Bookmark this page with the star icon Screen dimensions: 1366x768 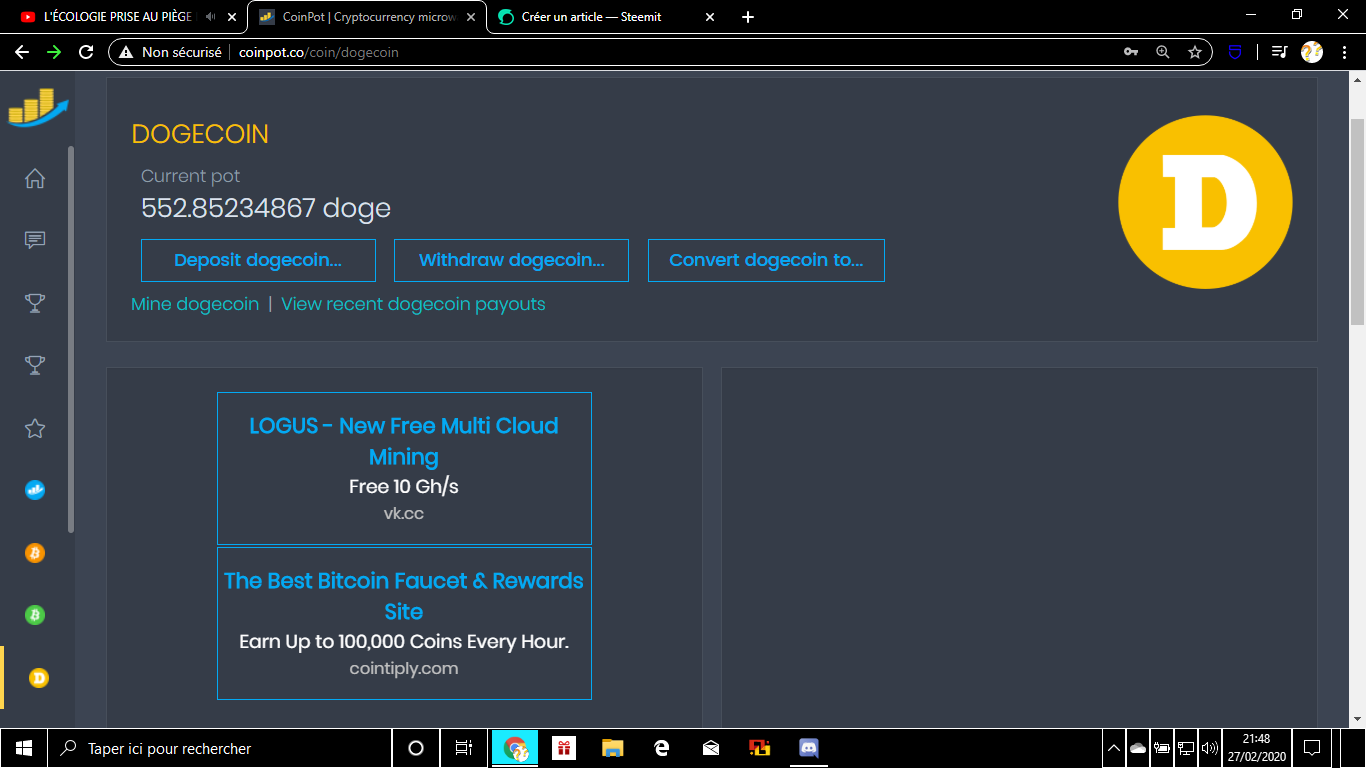[1194, 52]
